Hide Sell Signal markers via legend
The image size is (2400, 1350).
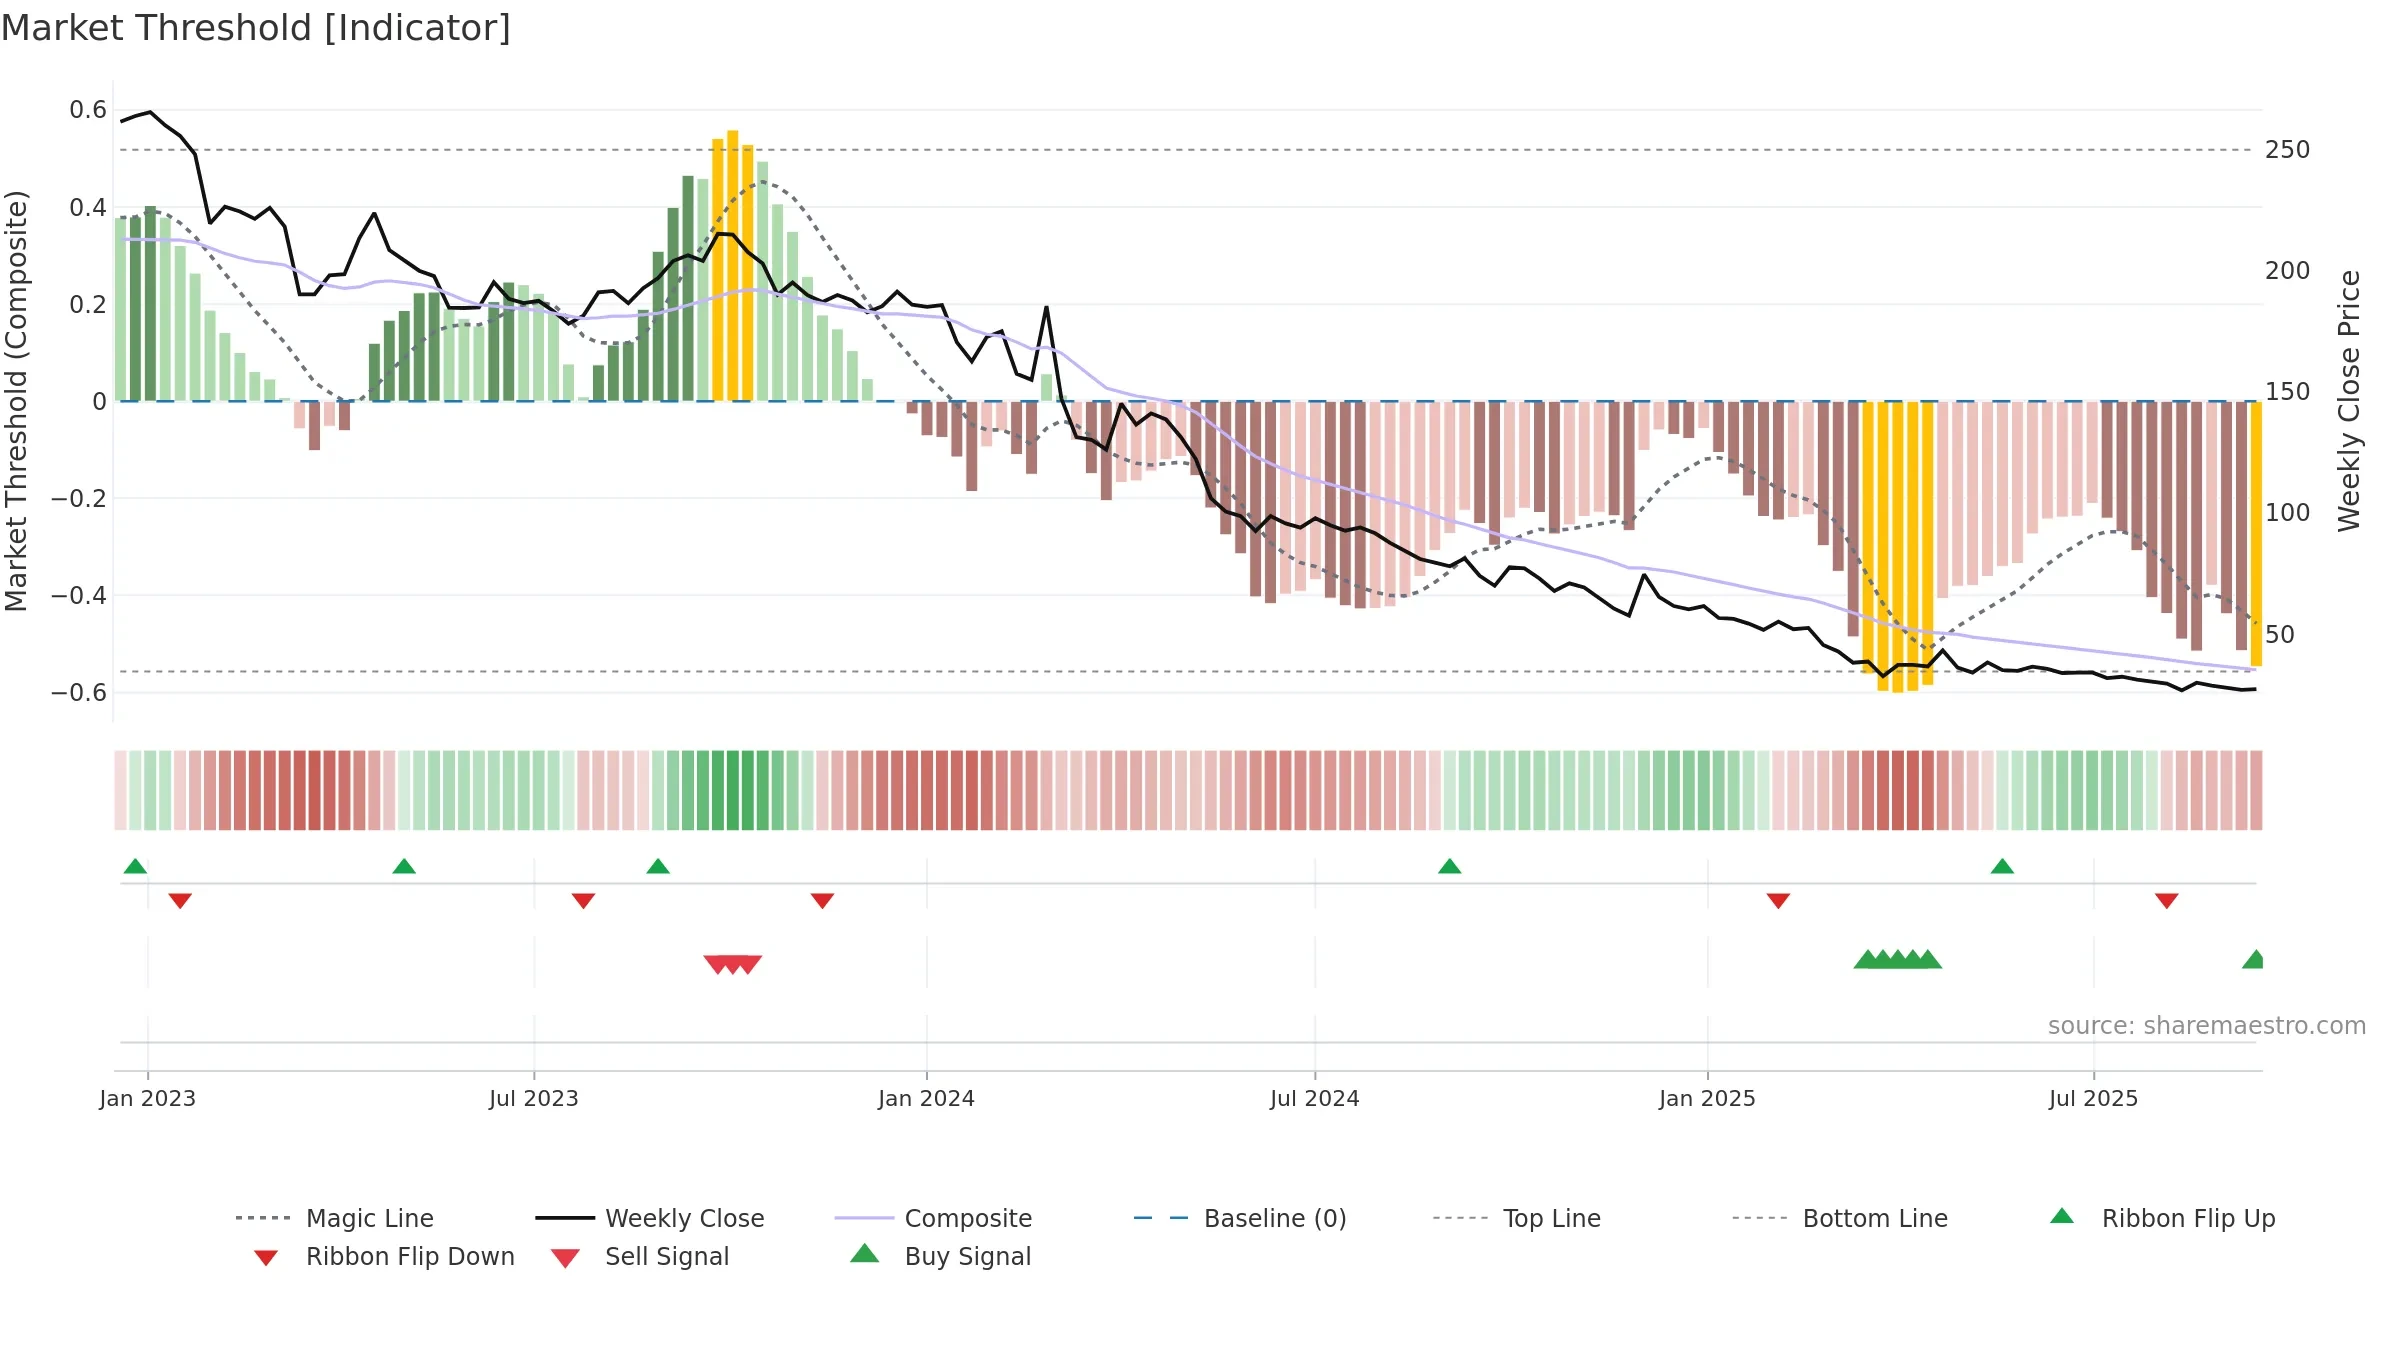click(x=640, y=1256)
